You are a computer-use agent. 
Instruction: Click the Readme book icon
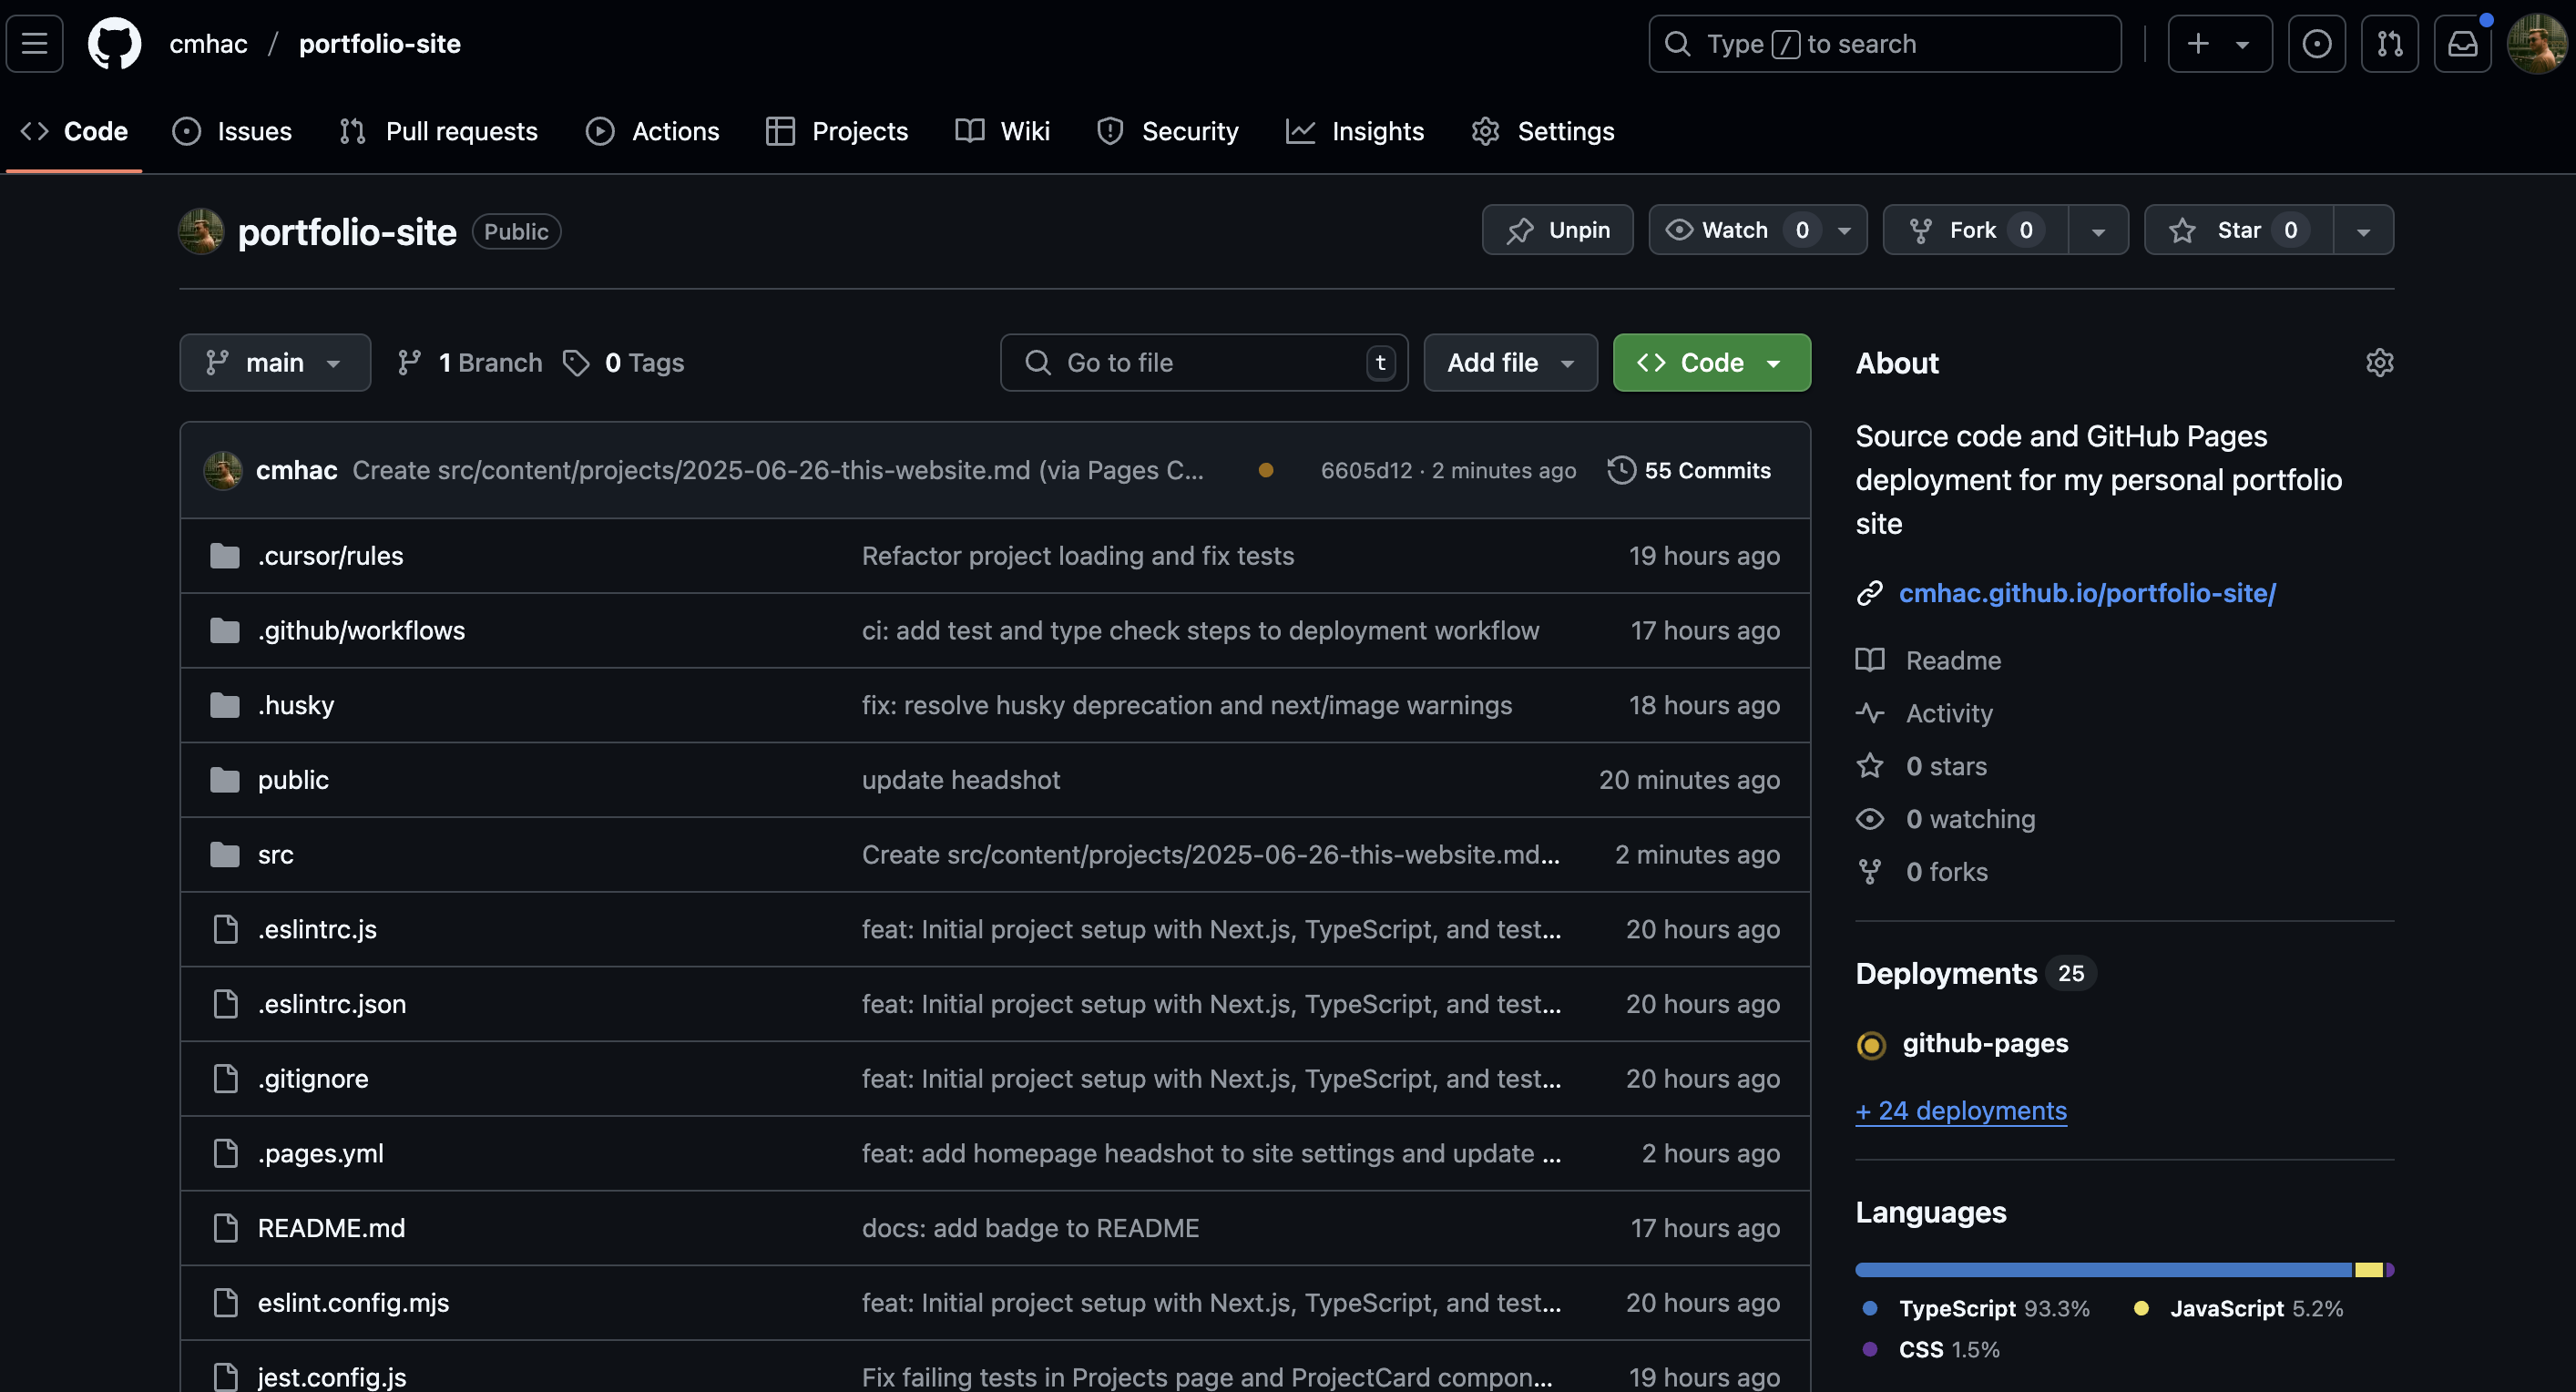(x=1869, y=660)
